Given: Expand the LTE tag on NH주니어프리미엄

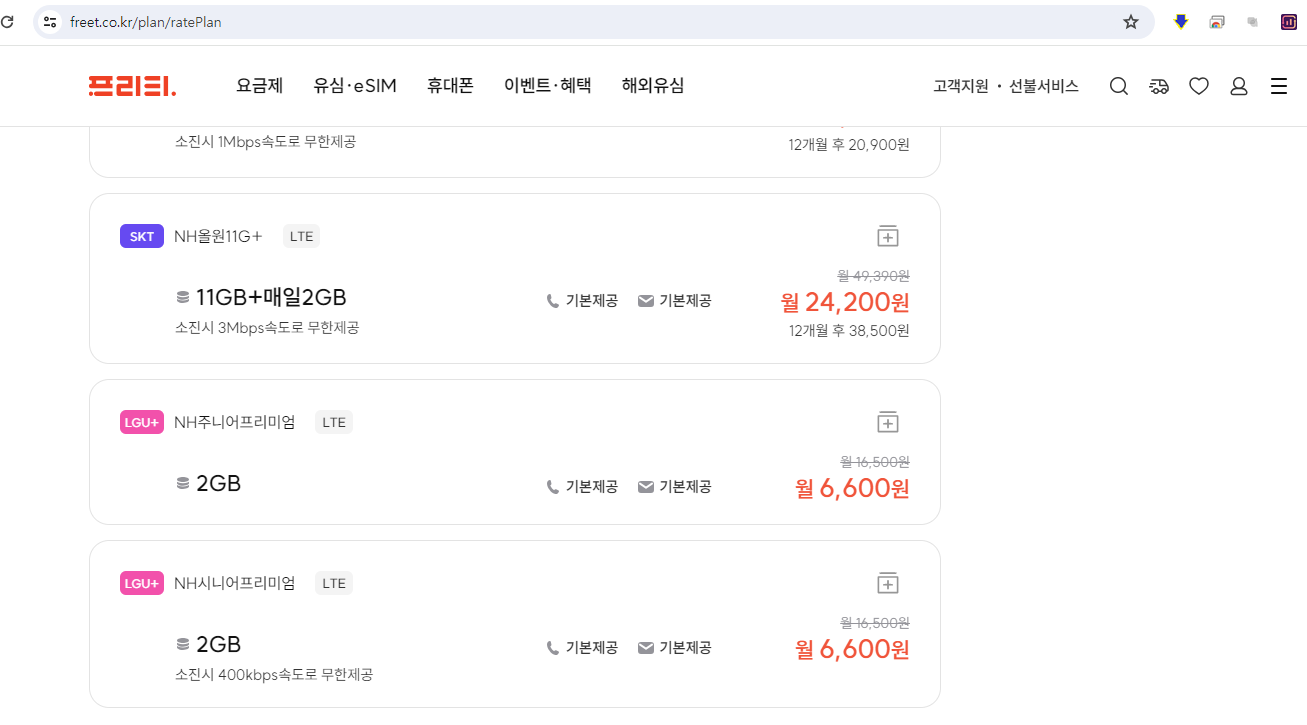Looking at the screenshot, I should [x=333, y=422].
